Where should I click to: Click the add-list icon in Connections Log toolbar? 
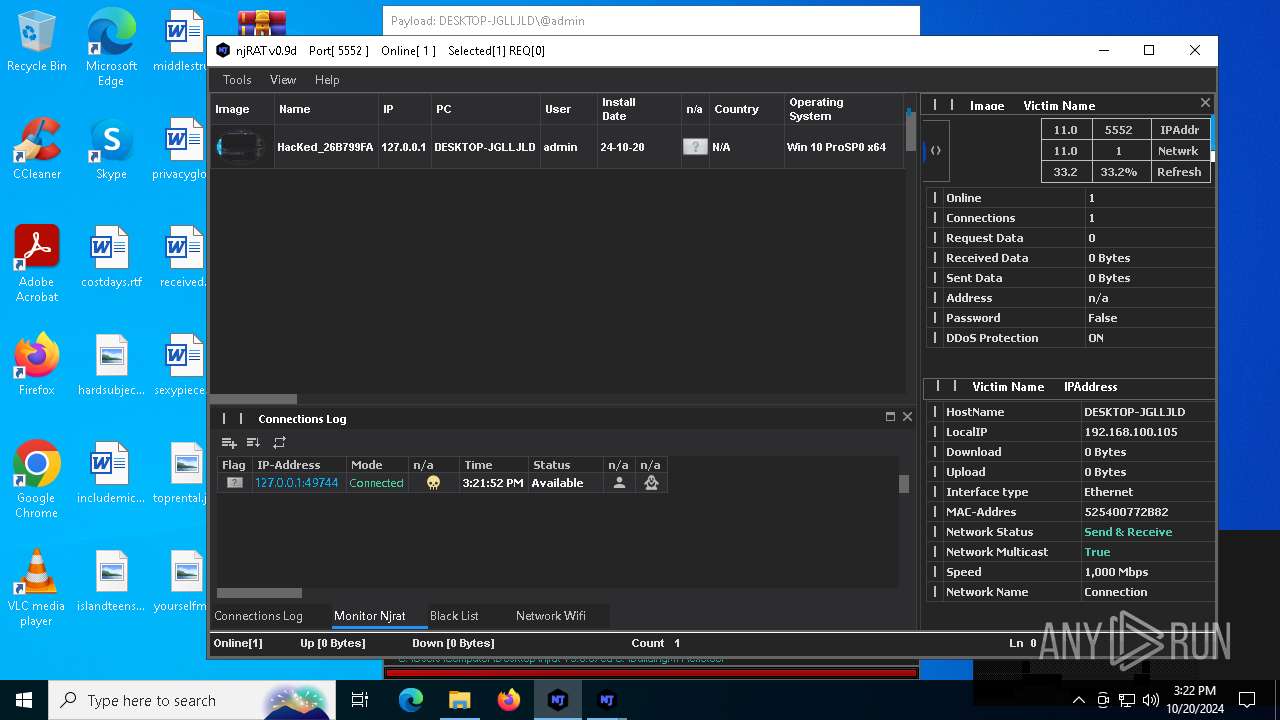coord(229,442)
